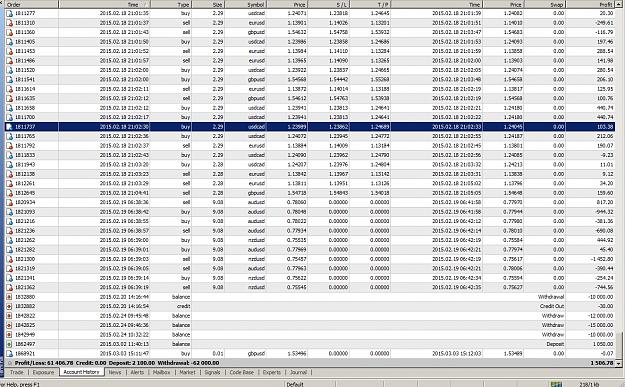This screenshot has width=625, height=387.
Task: Click the Time column header with sort arrow
Action: (104, 4)
